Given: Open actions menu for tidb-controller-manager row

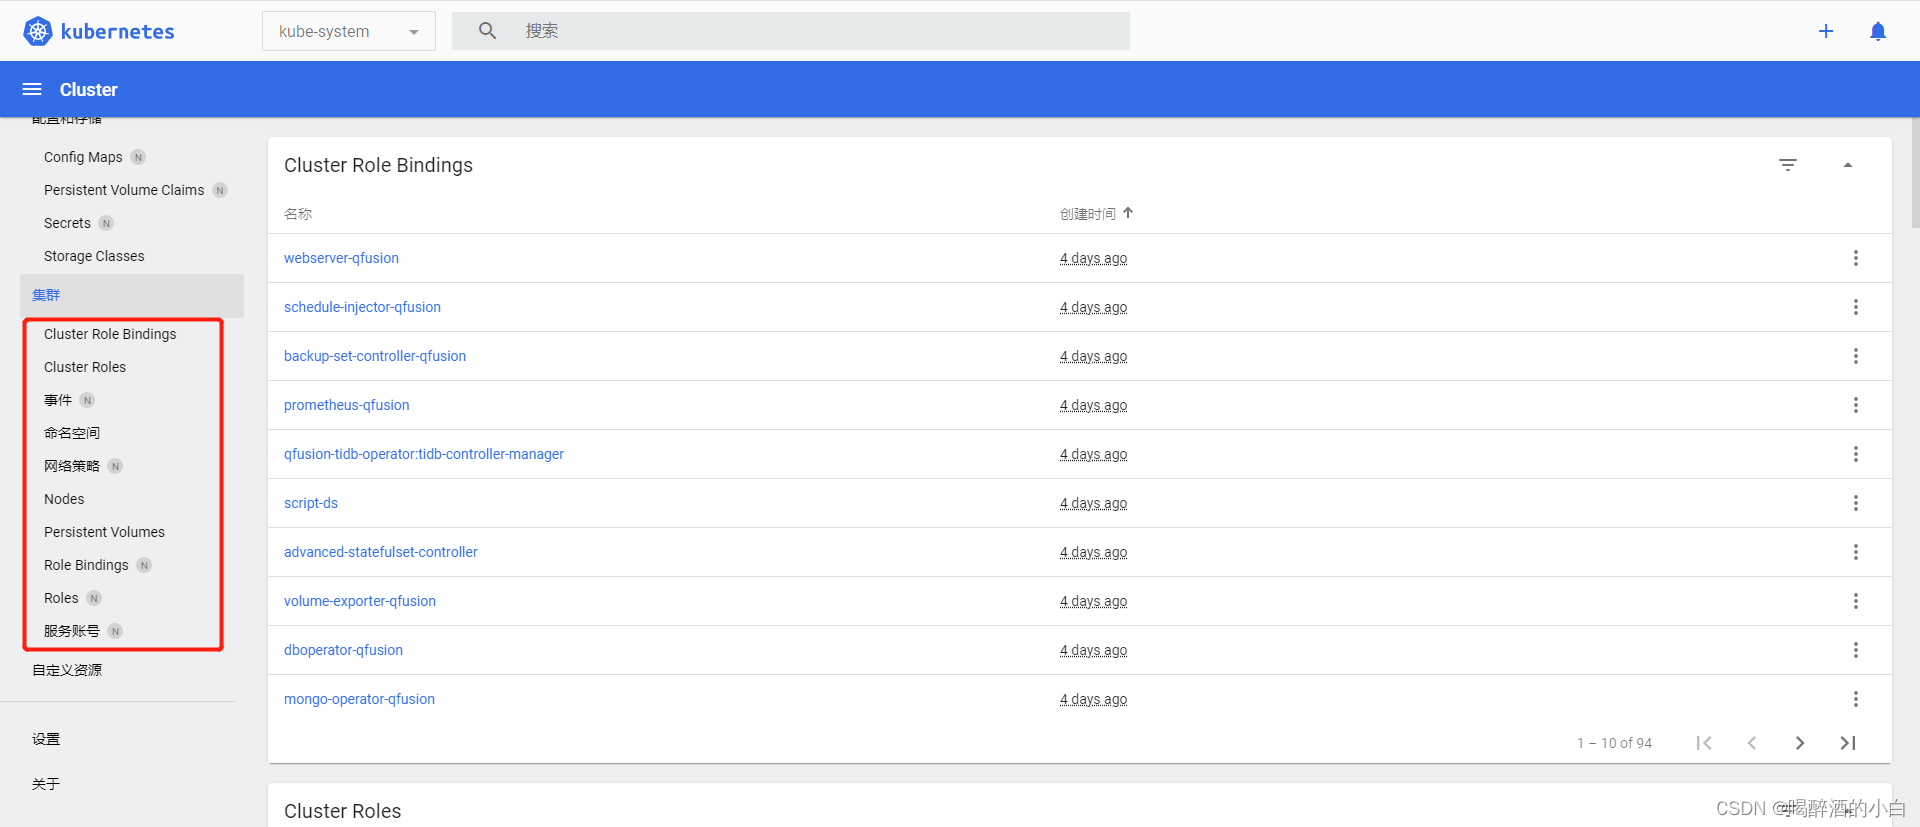Looking at the screenshot, I should (x=1856, y=454).
